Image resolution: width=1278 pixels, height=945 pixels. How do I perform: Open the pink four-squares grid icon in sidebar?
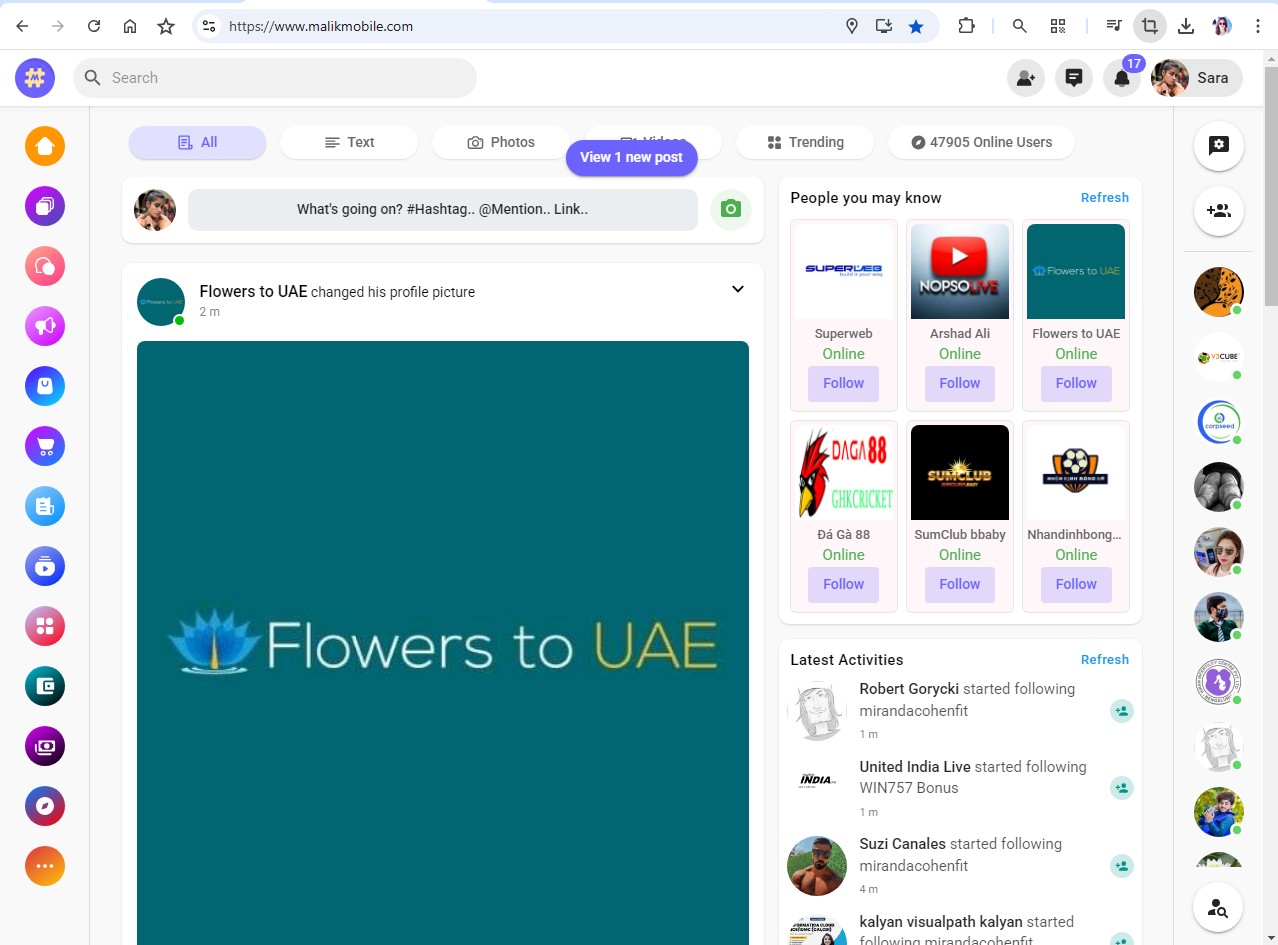tap(45, 626)
